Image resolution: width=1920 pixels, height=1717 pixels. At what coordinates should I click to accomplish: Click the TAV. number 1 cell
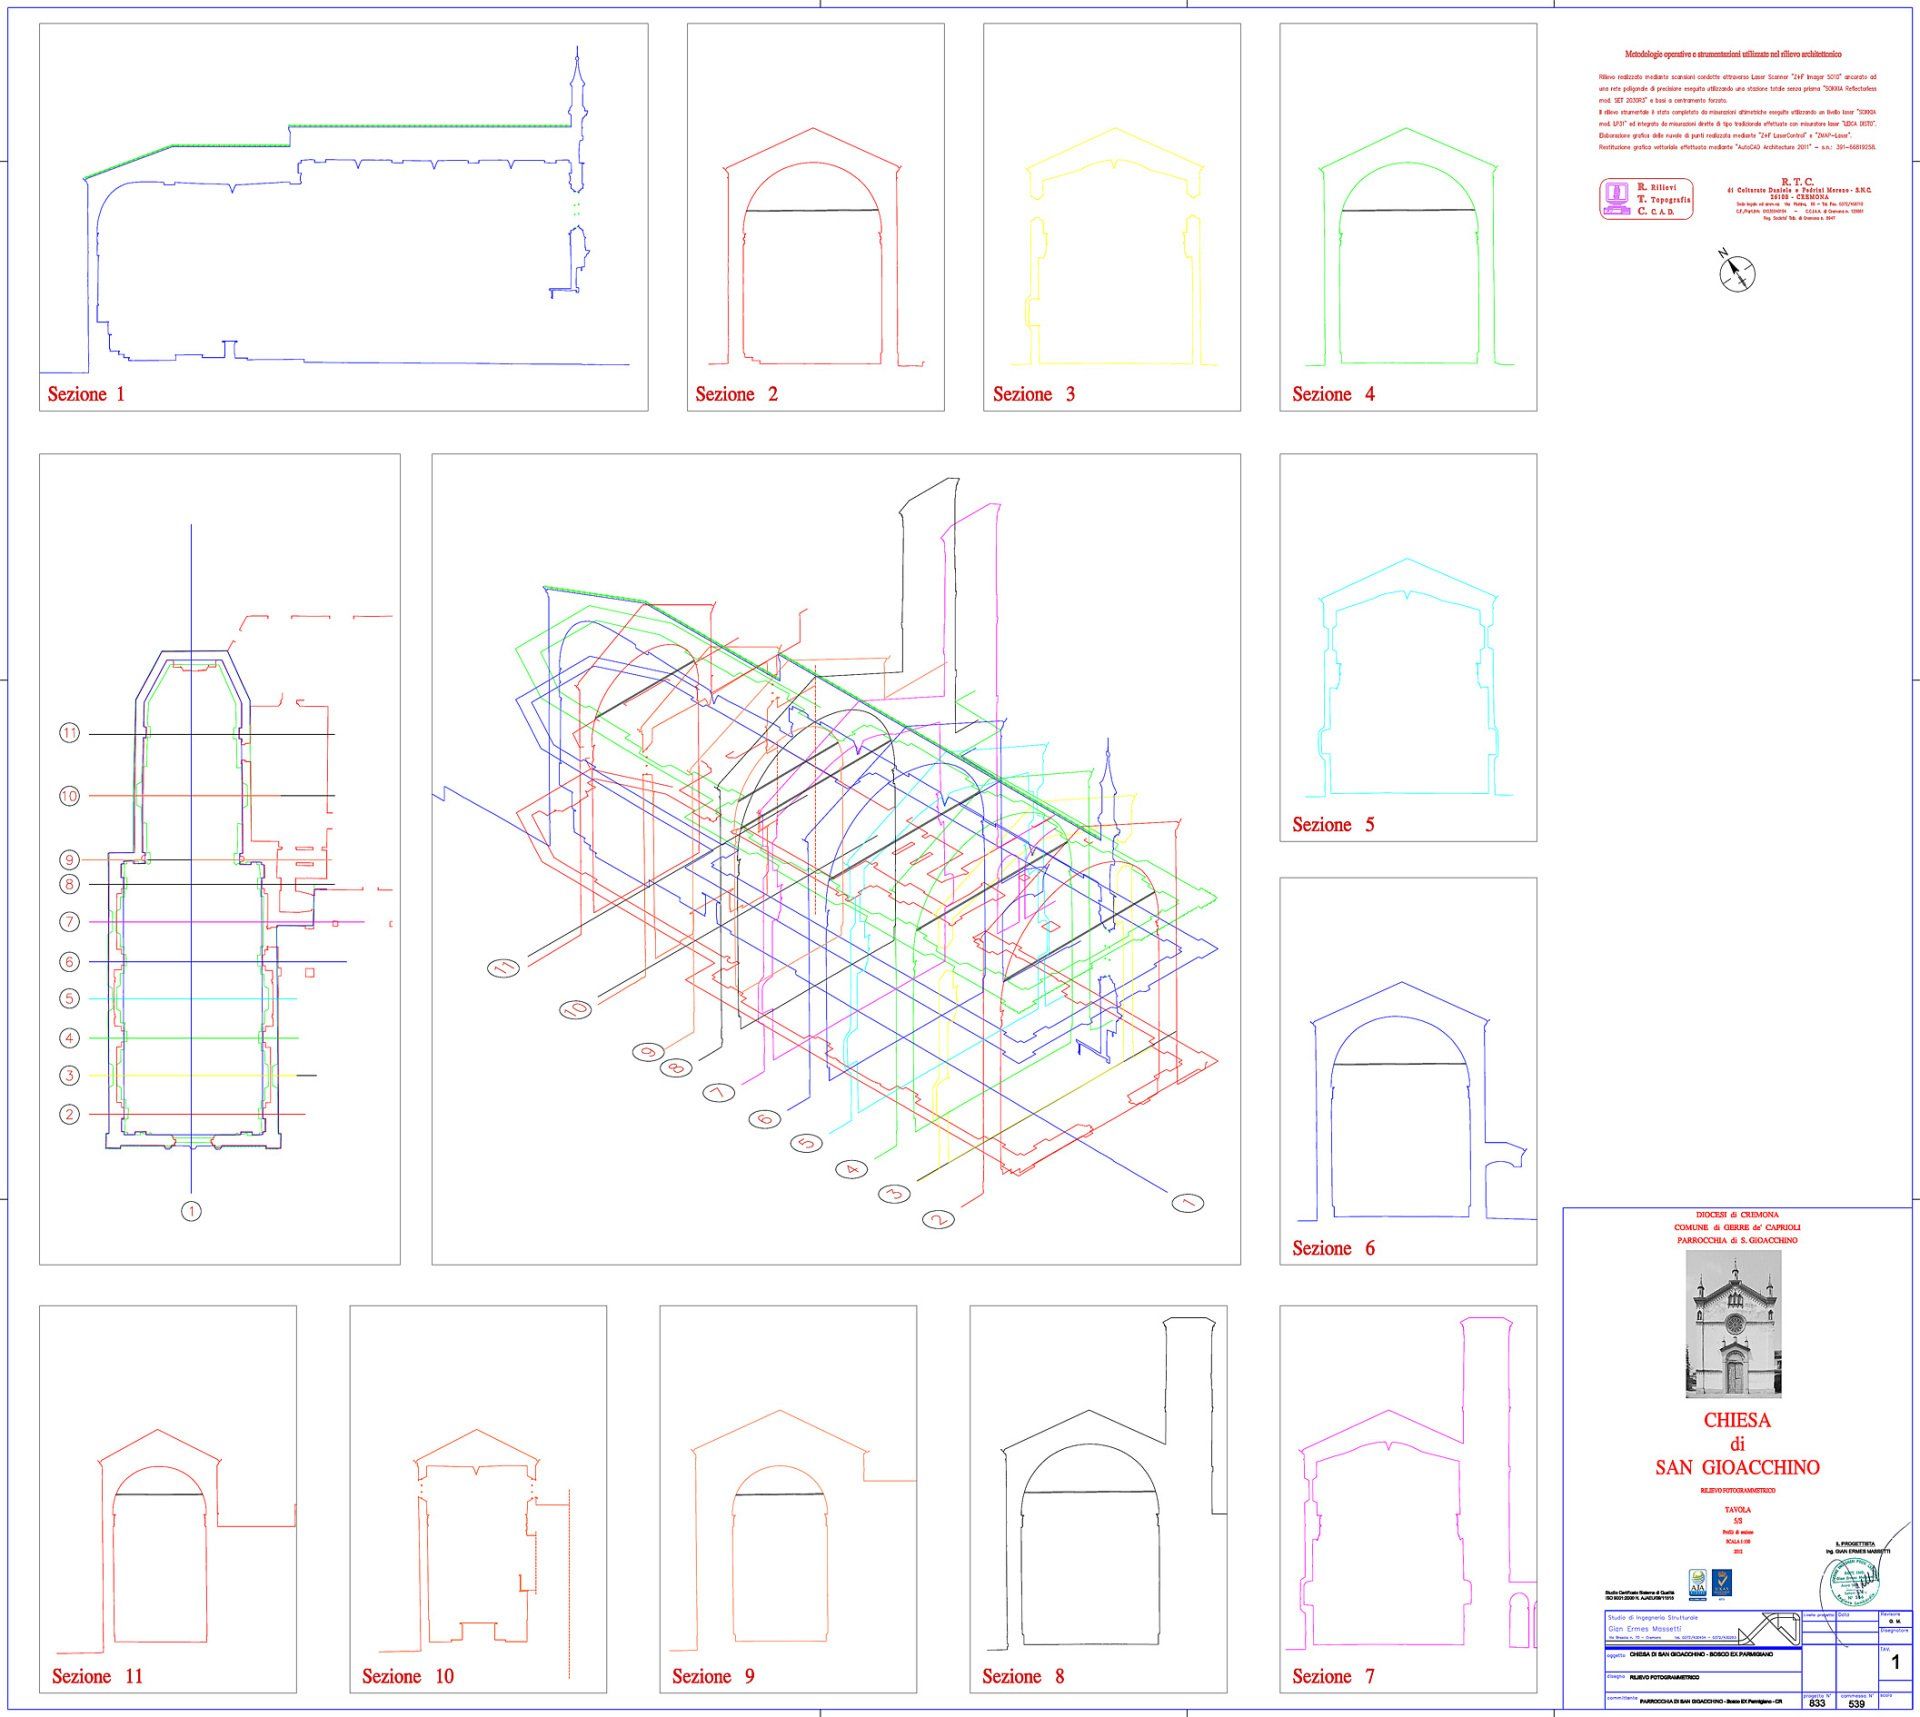1895,1663
